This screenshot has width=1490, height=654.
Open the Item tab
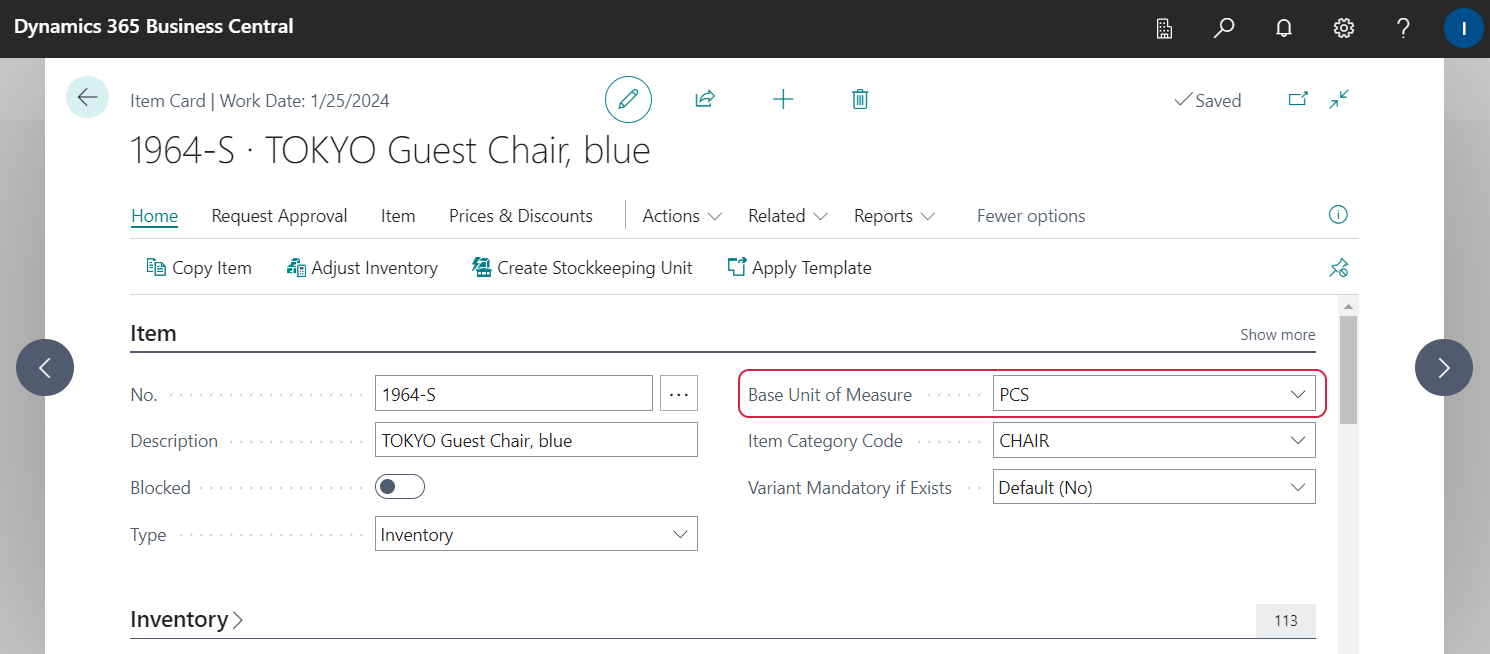click(398, 216)
